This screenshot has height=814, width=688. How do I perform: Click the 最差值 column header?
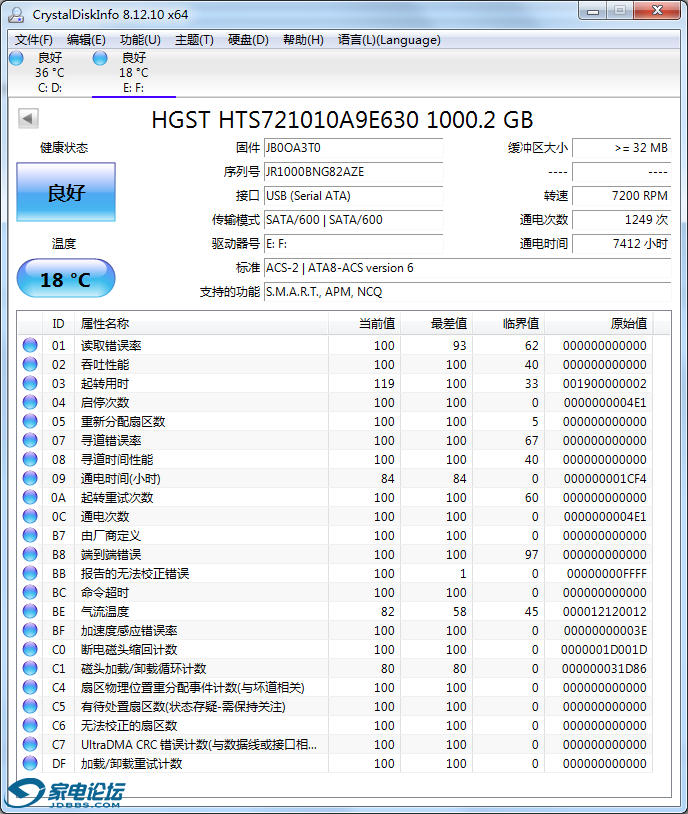(x=437, y=324)
